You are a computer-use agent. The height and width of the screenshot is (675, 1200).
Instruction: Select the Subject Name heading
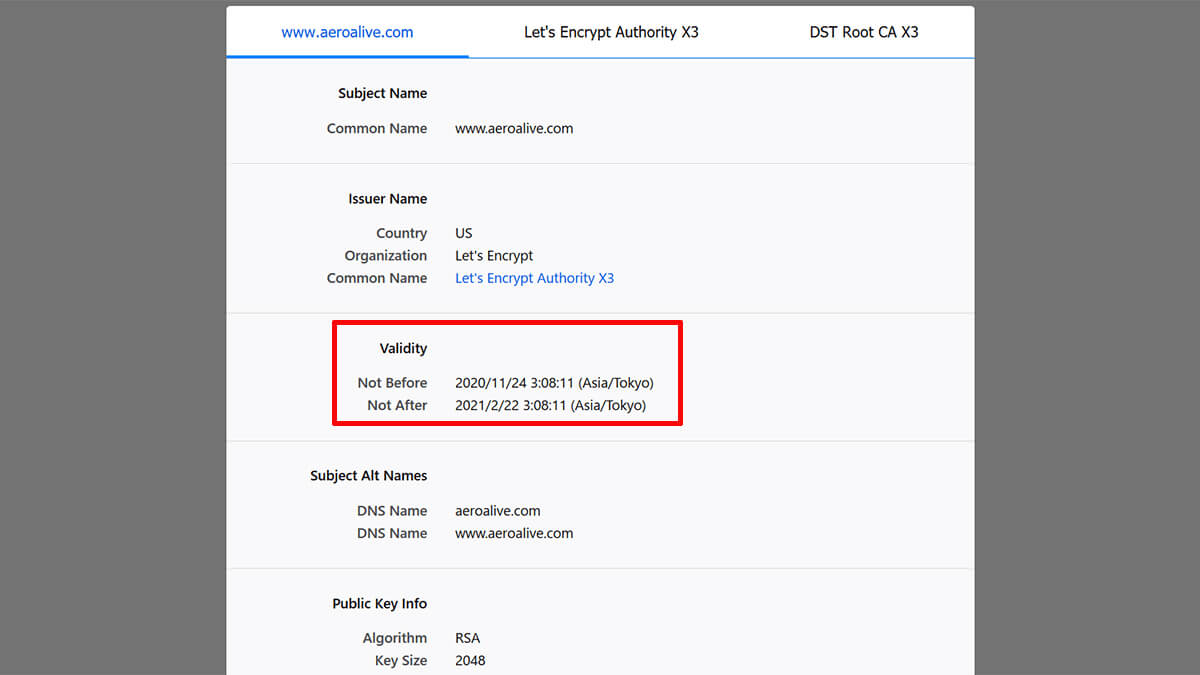pos(382,93)
